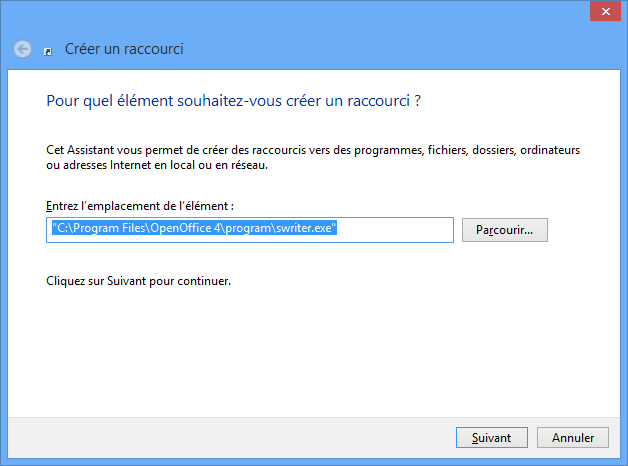The image size is (628, 466).
Task: Click the adresses Internet en local text line
Action: point(157,165)
